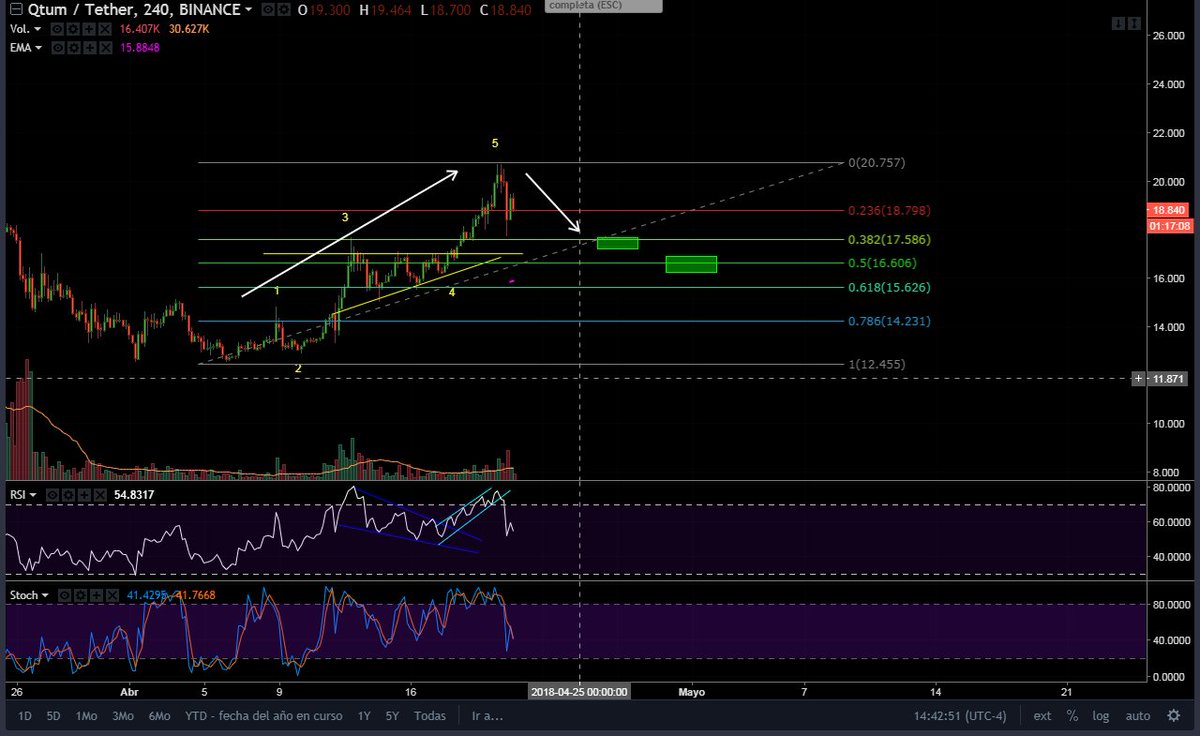
Task: Open Stoch indicator settings gear
Action: [x=80, y=595]
